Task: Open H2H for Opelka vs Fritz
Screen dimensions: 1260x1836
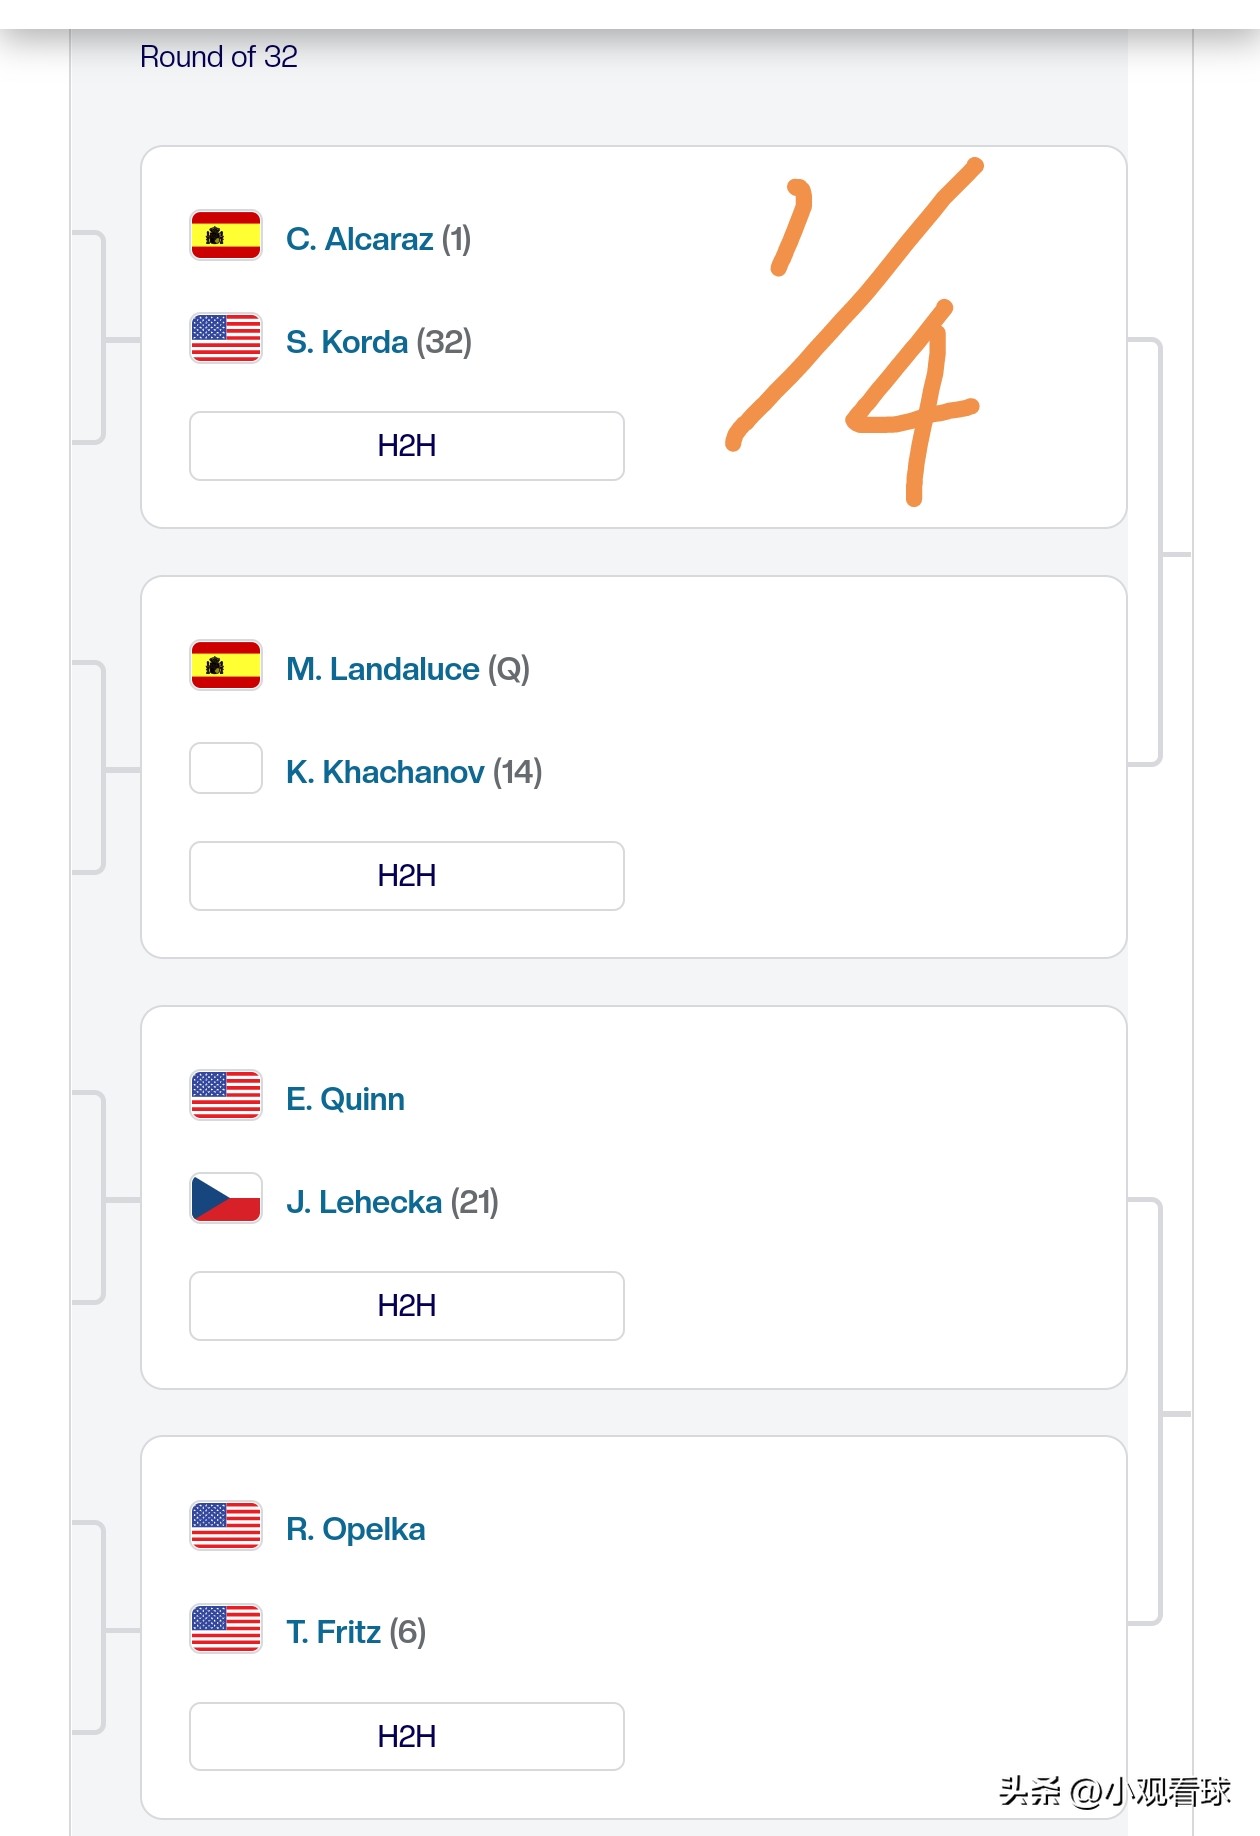Action: click(x=406, y=1737)
